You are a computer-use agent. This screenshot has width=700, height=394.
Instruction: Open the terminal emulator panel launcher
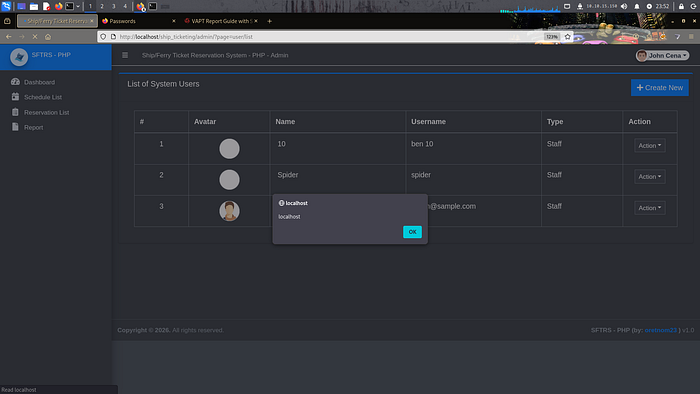[x=70, y=6]
